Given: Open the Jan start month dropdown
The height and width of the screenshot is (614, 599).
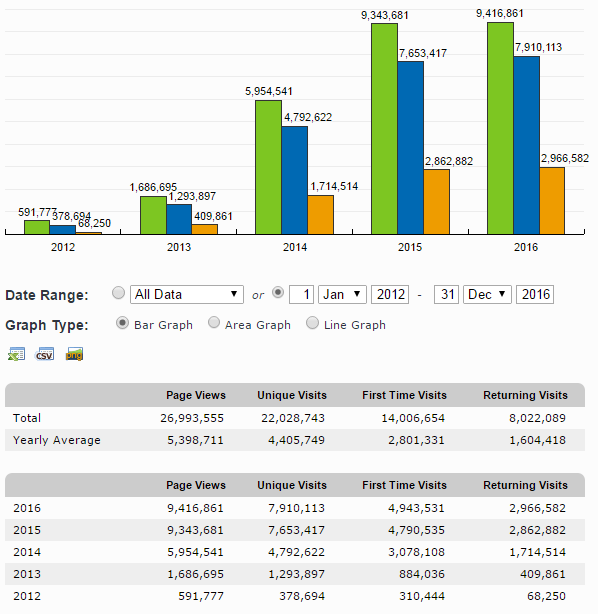Looking at the screenshot, I should tap(342, 294).
